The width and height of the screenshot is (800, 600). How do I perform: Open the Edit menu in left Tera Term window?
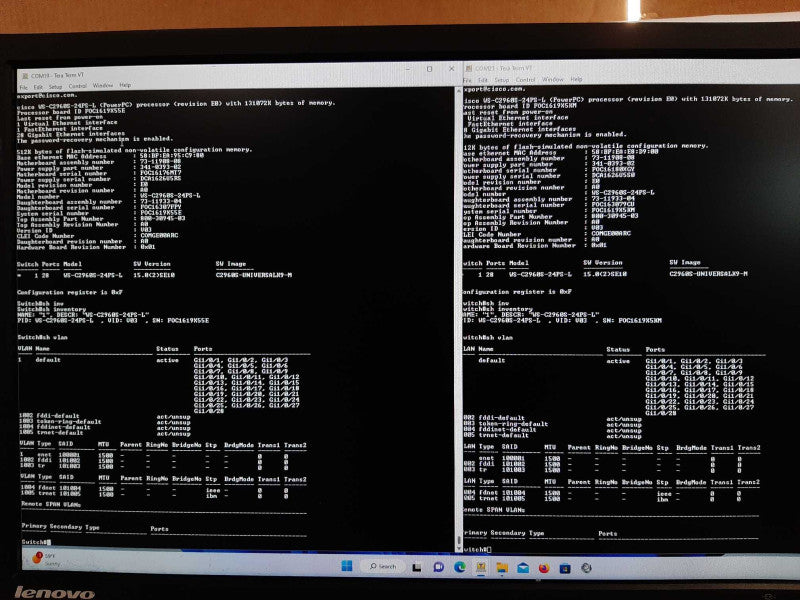click(x=38, y=87)
